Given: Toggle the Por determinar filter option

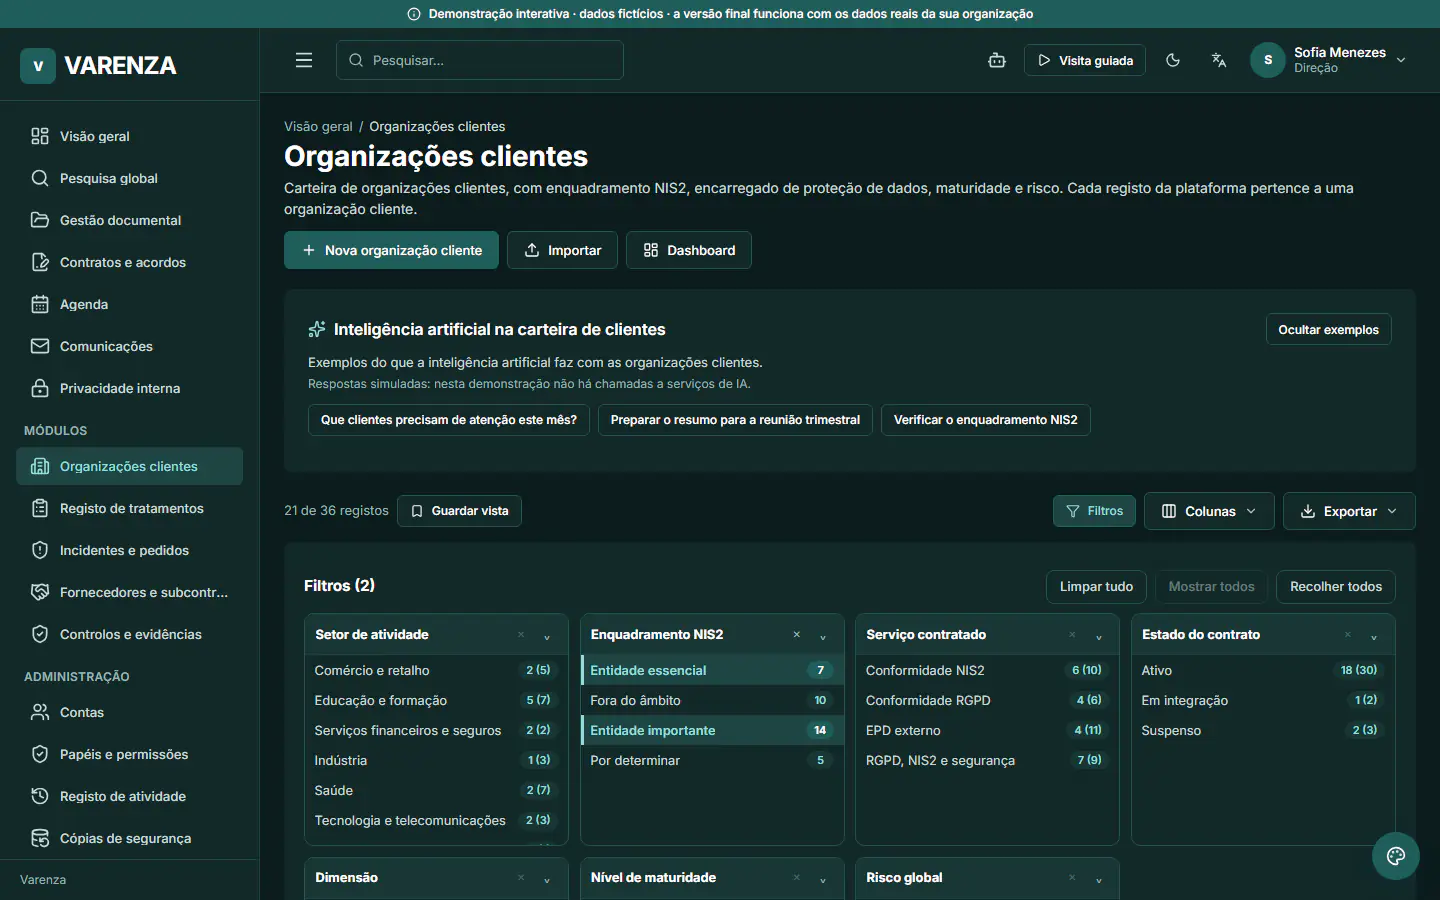Looking at the screenshot, I should tap(712, 760).
